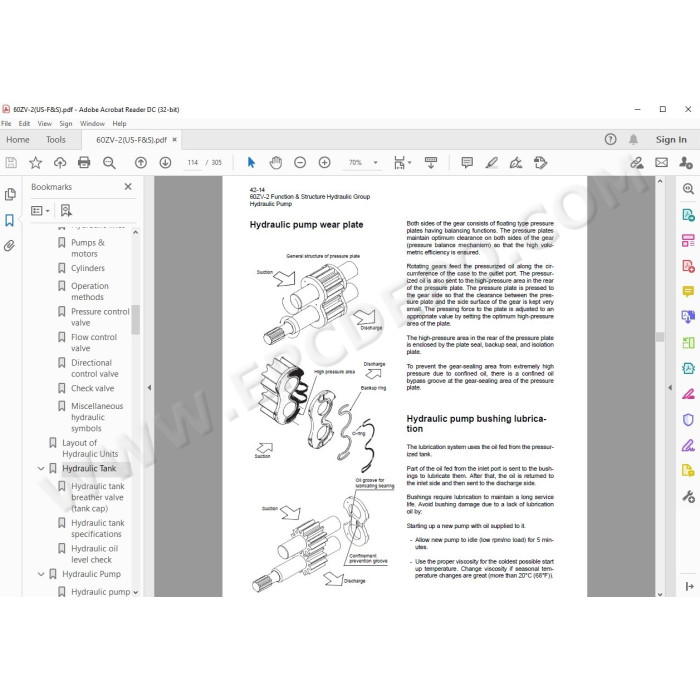This screenshot has width=700, height=700.
Task: Open the Window menu
Action: tap(92, 124)
